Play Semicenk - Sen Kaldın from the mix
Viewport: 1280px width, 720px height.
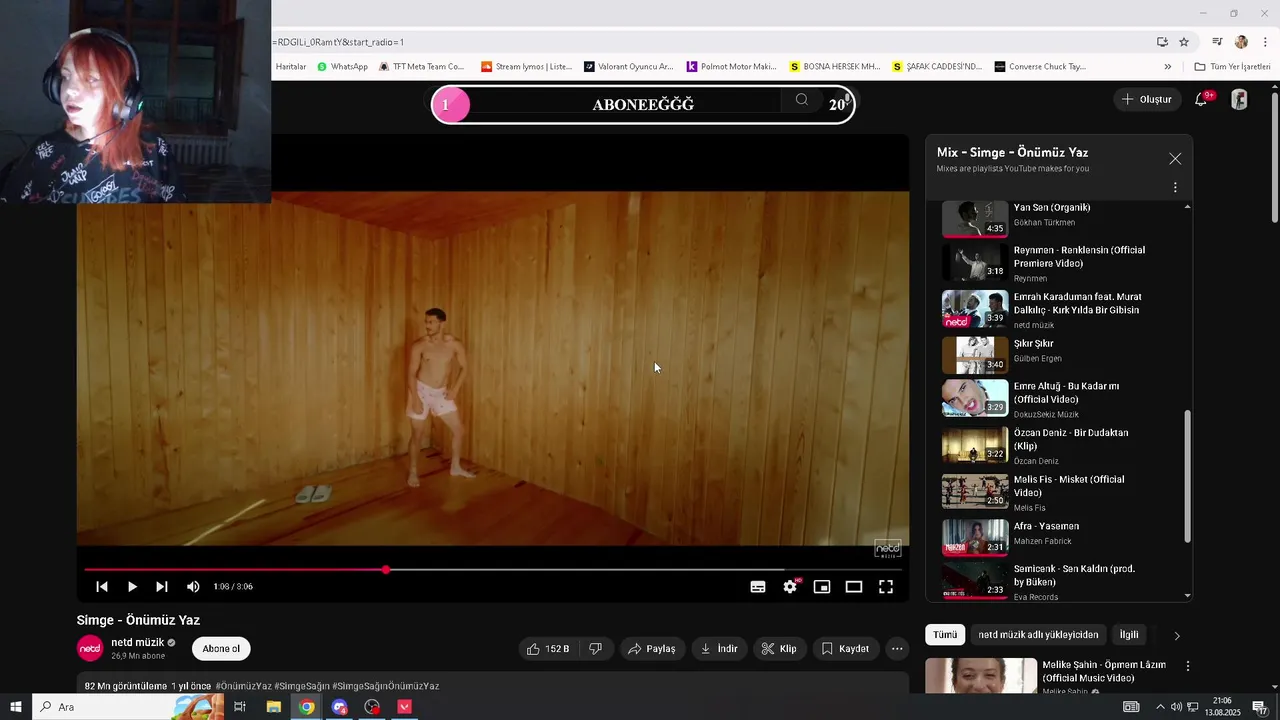(1074, 575)
